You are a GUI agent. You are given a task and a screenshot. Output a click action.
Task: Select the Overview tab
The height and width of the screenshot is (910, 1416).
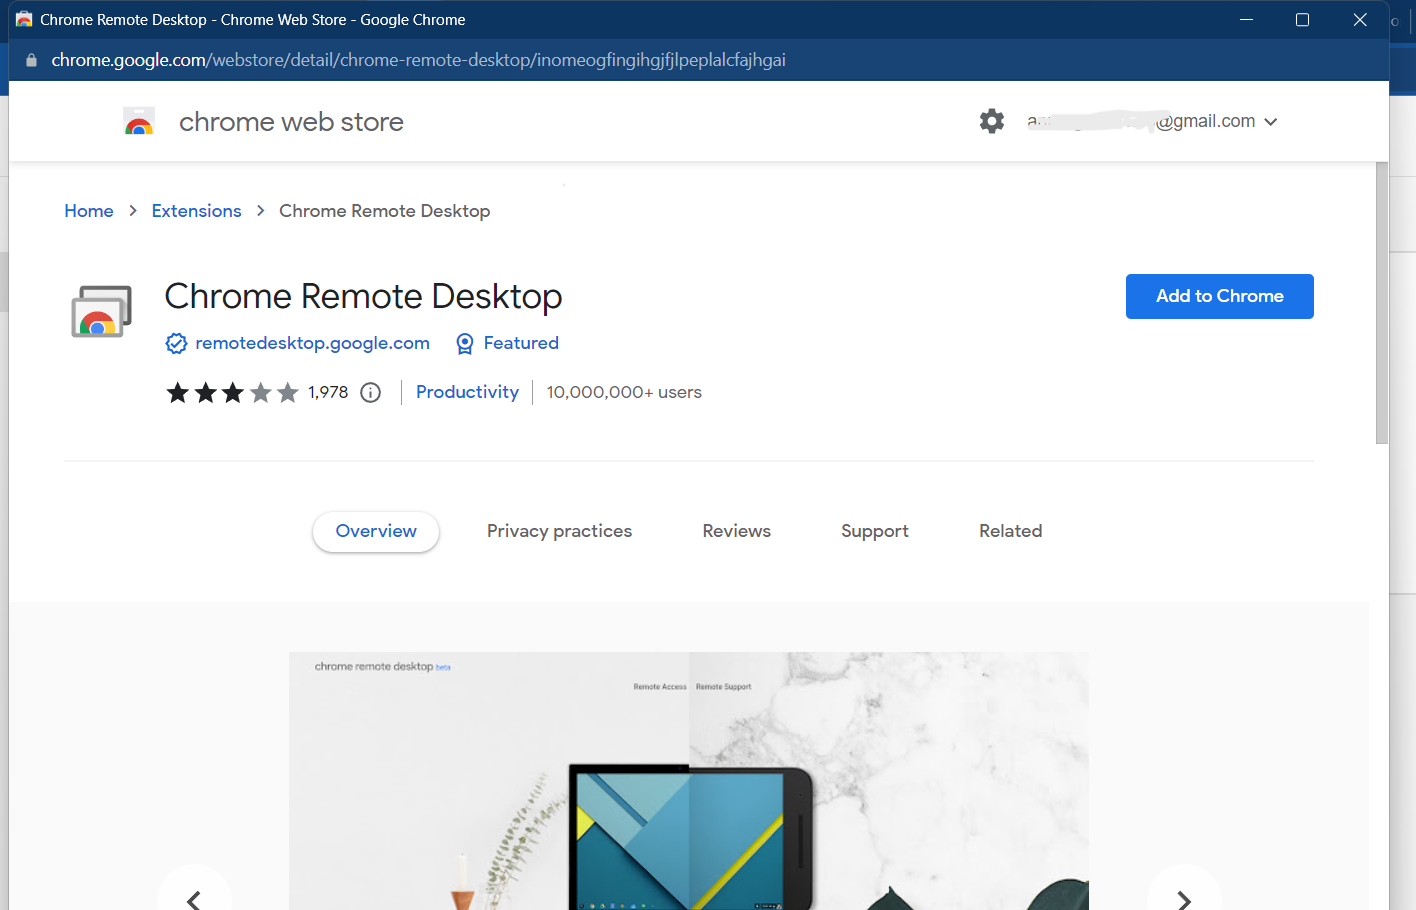376,531
